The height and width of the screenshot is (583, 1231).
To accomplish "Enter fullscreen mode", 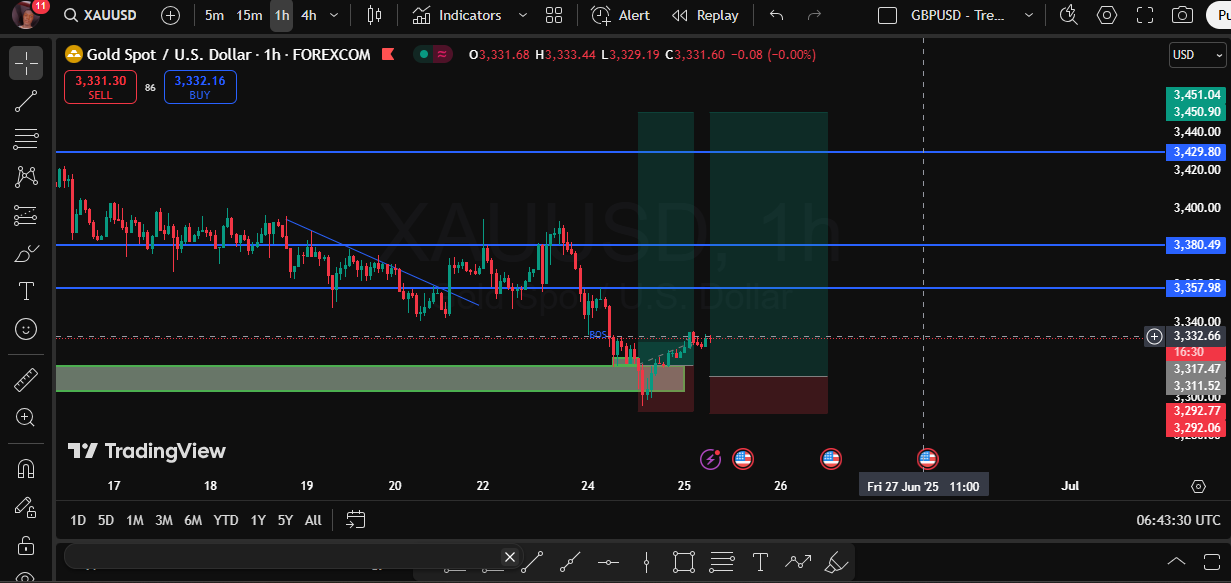I will point(1145,15).
